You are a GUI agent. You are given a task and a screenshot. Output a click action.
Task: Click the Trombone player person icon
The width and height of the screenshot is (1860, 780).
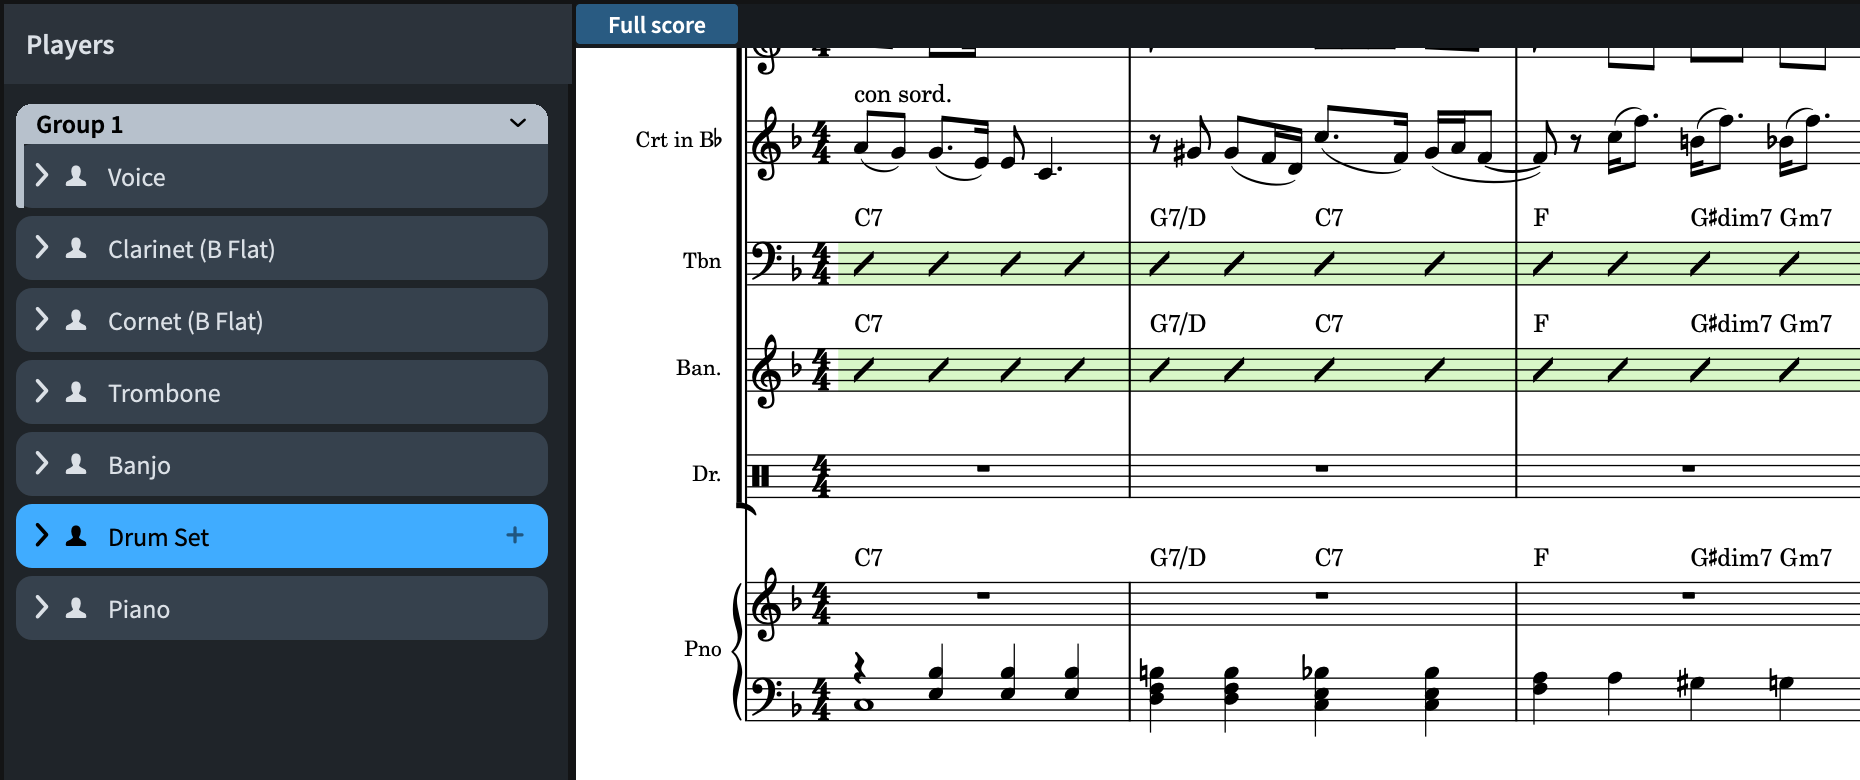pos(76,392)
